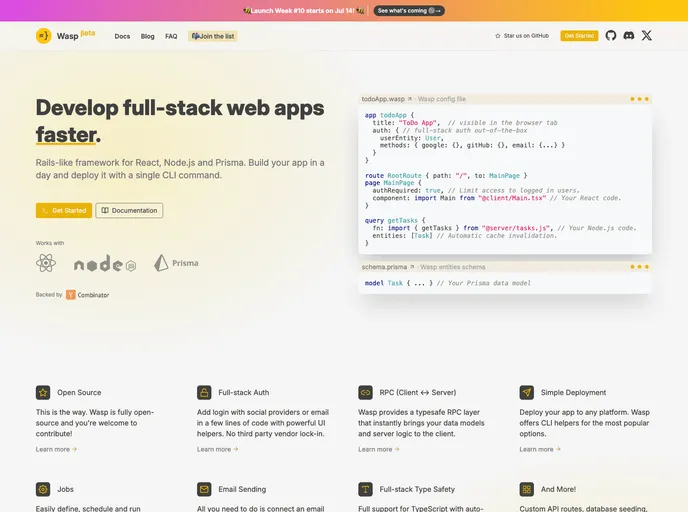This screenshot has height=512, width=688.
Task: Click the Full-stack Auth lock icon
Action: click(x=204, y=393)
